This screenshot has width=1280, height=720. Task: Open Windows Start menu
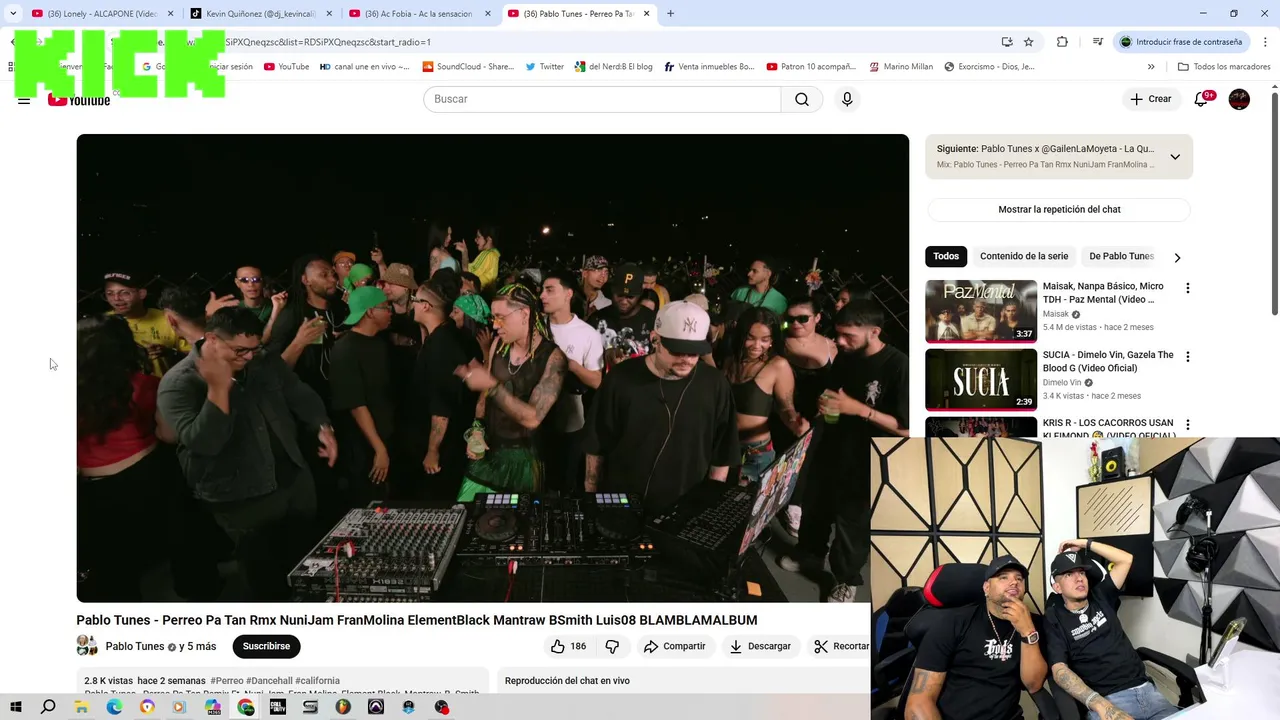pos(16,707)
